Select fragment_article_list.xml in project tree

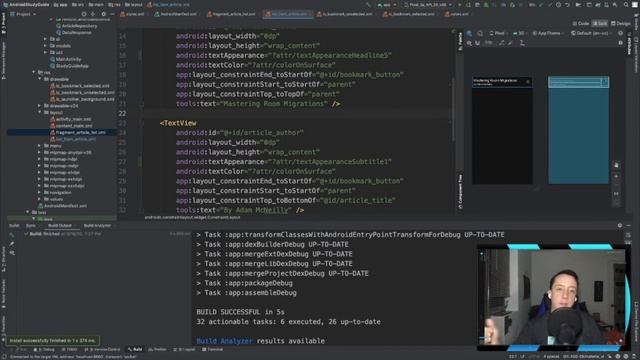[x=77, y=132]
